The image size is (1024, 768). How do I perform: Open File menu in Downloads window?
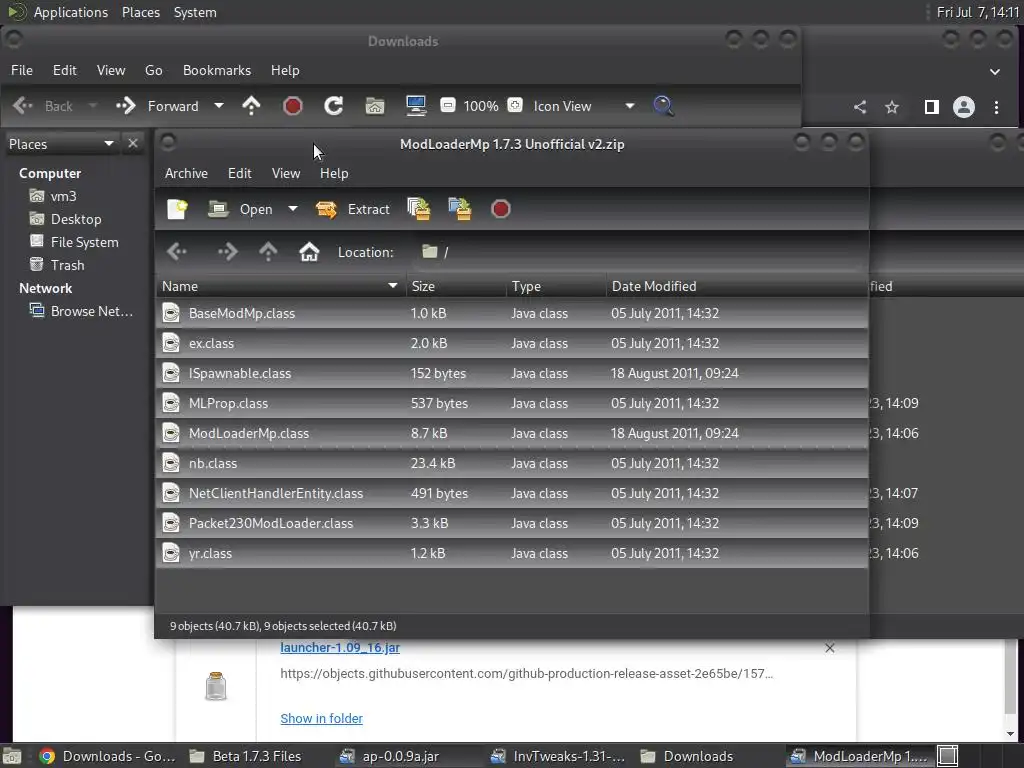[x=22, y=71]
